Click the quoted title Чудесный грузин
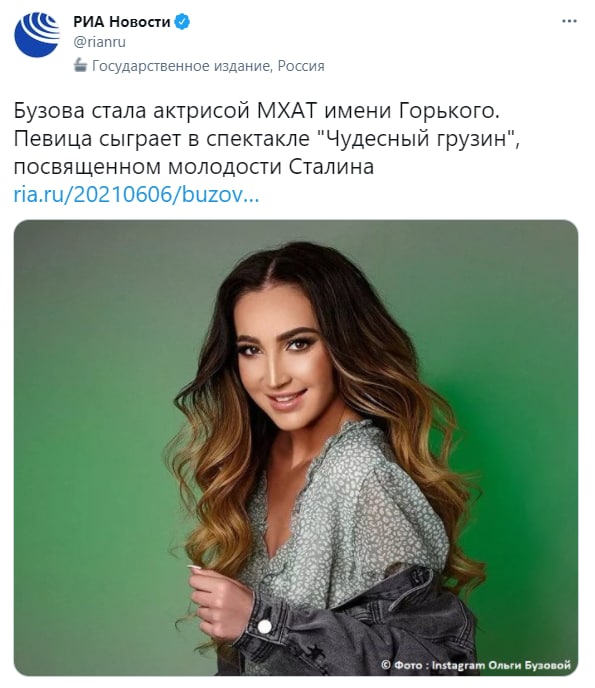Image resolution: width=595 pixels, height=688 pixels. pos(414,139)
